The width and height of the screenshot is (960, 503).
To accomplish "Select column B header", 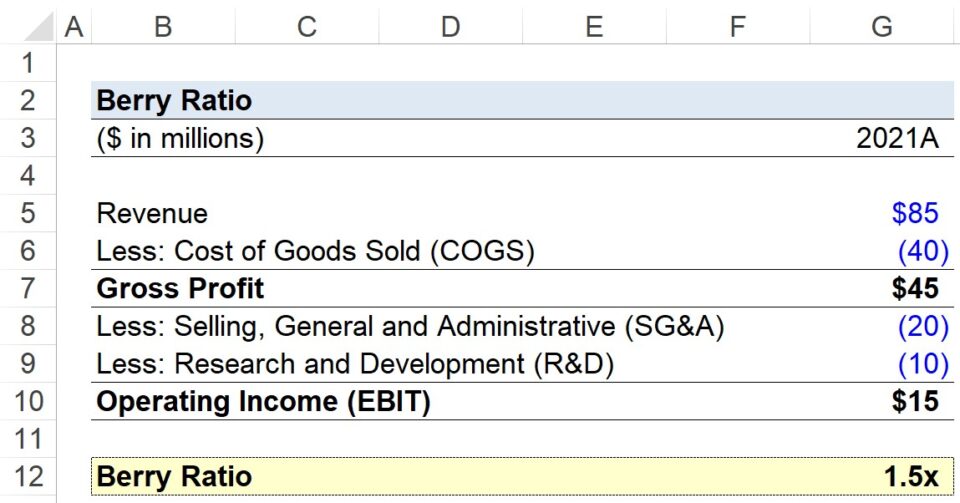I will point(162,27).
